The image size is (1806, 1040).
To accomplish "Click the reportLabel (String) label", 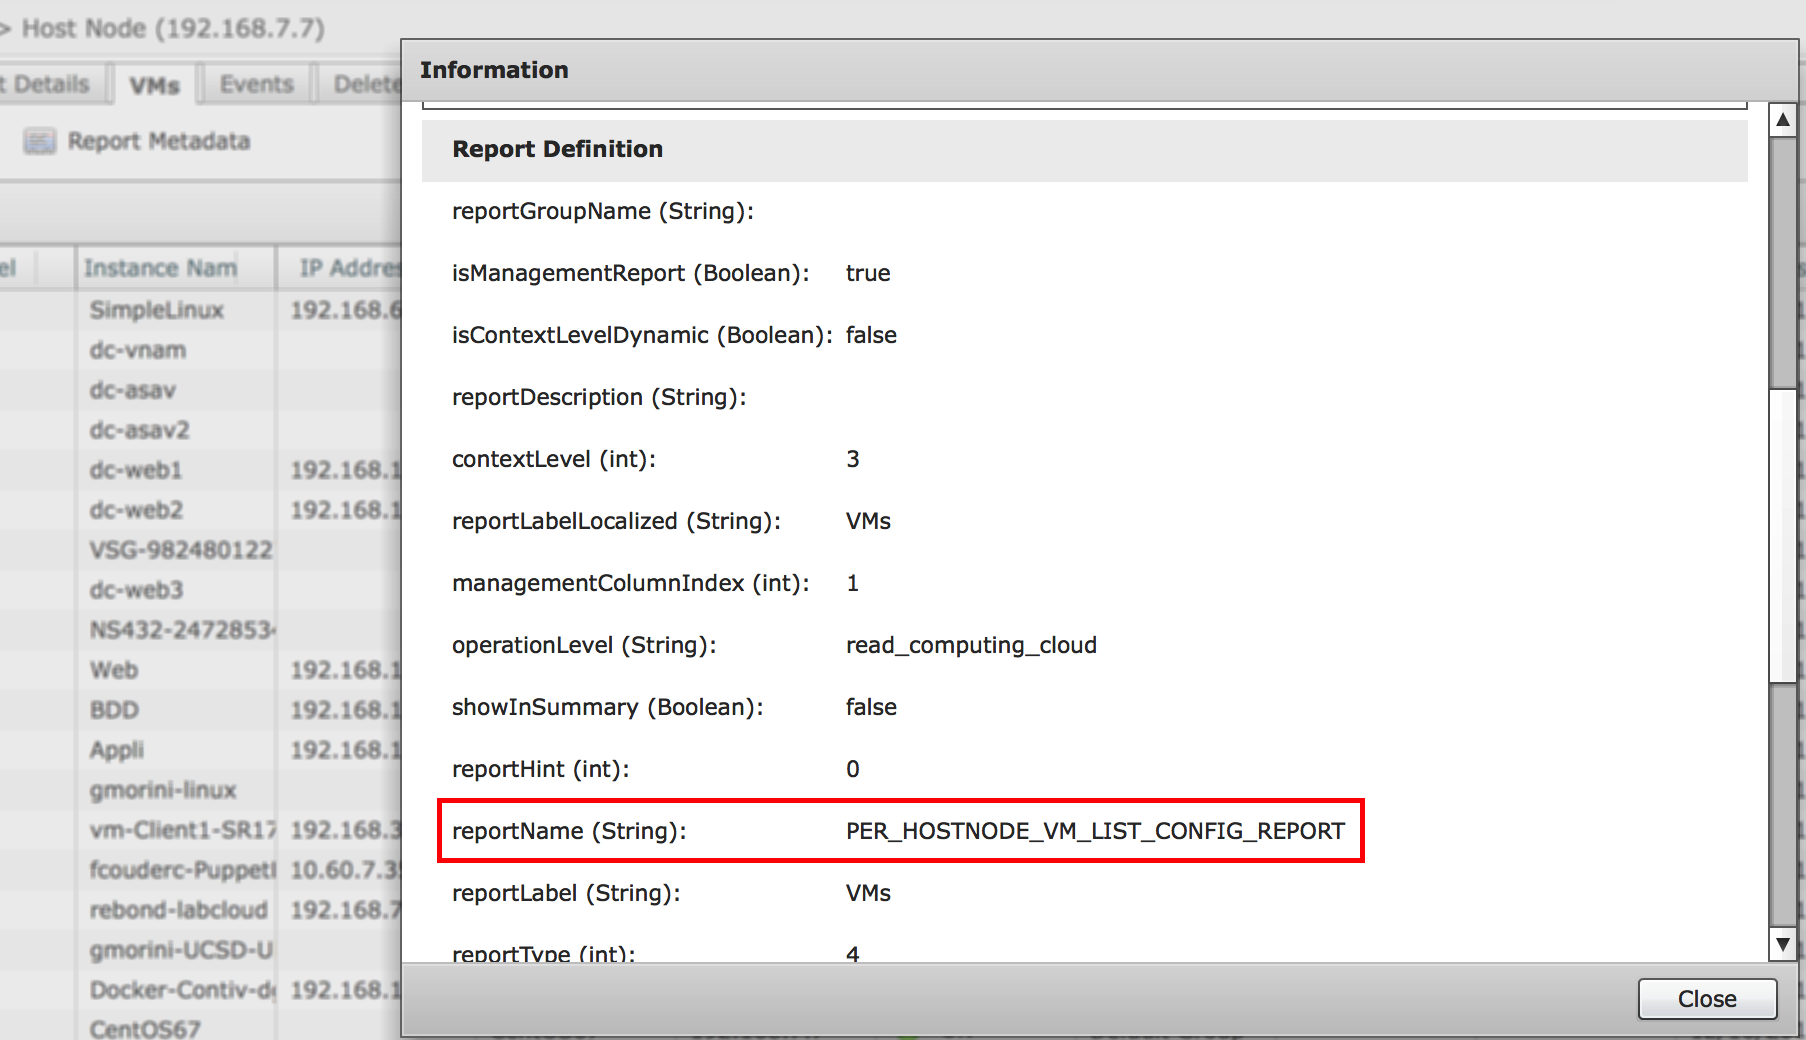I will pos(566,893).
